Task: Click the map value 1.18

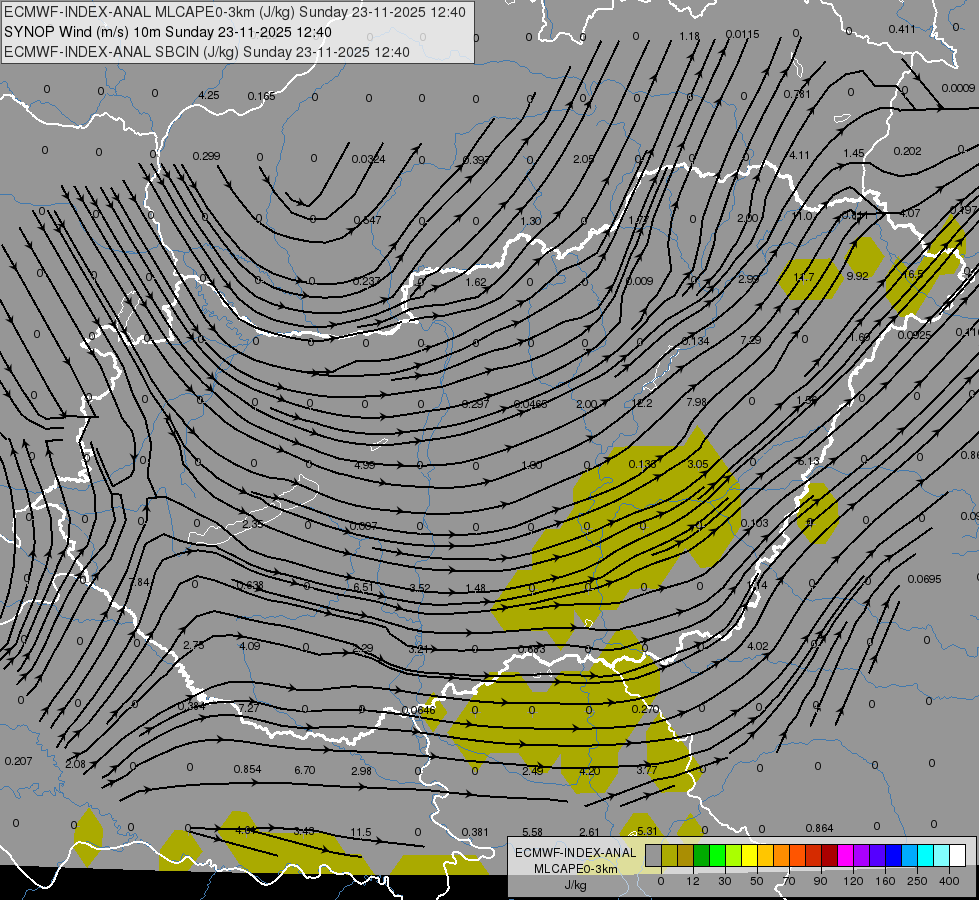Action: click(x=690, y=36)
